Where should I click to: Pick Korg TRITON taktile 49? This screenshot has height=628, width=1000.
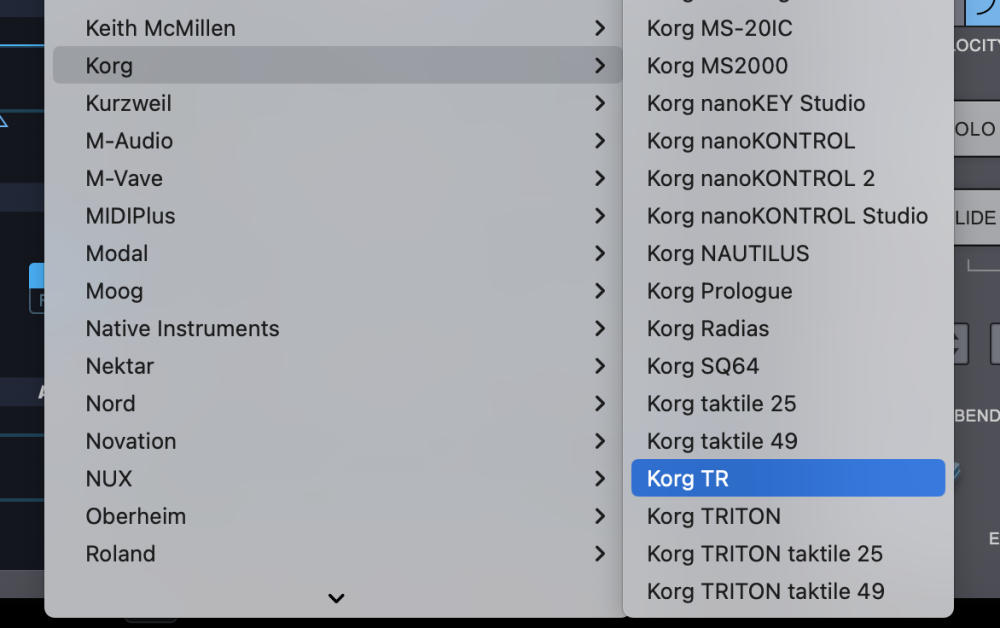[x=765, y=591]
